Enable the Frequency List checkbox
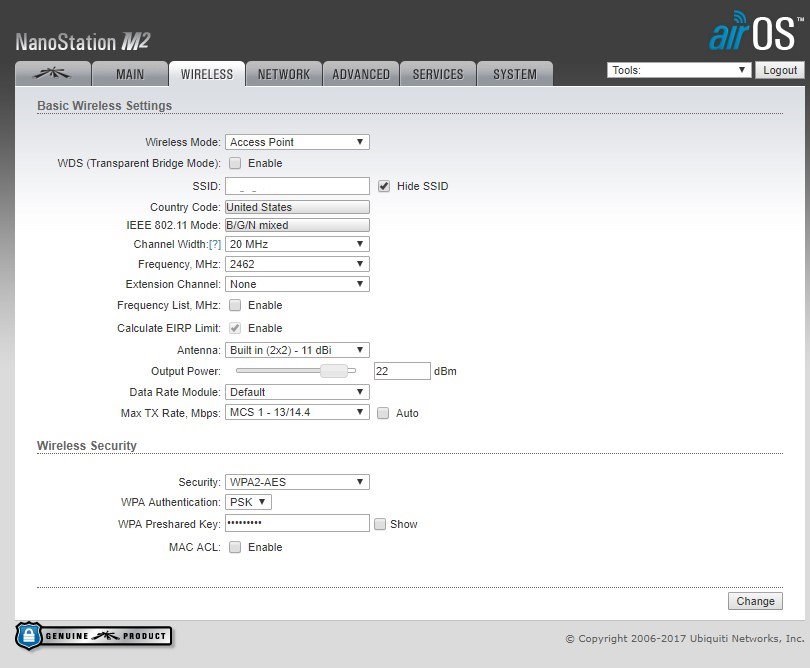Screen dimensions: 810x668 [235, 305]
